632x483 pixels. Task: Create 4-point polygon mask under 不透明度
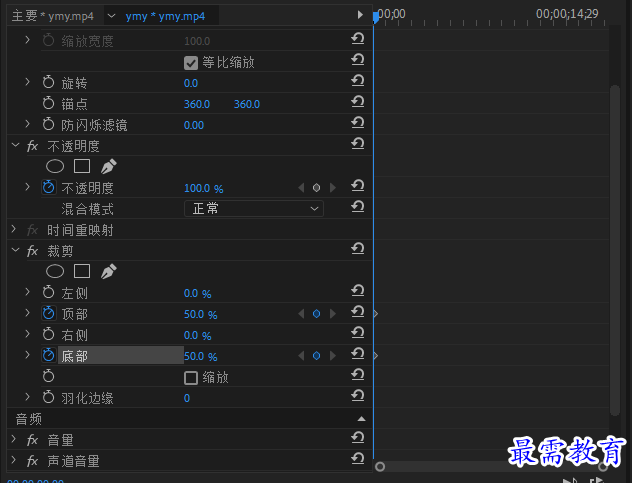82,166
